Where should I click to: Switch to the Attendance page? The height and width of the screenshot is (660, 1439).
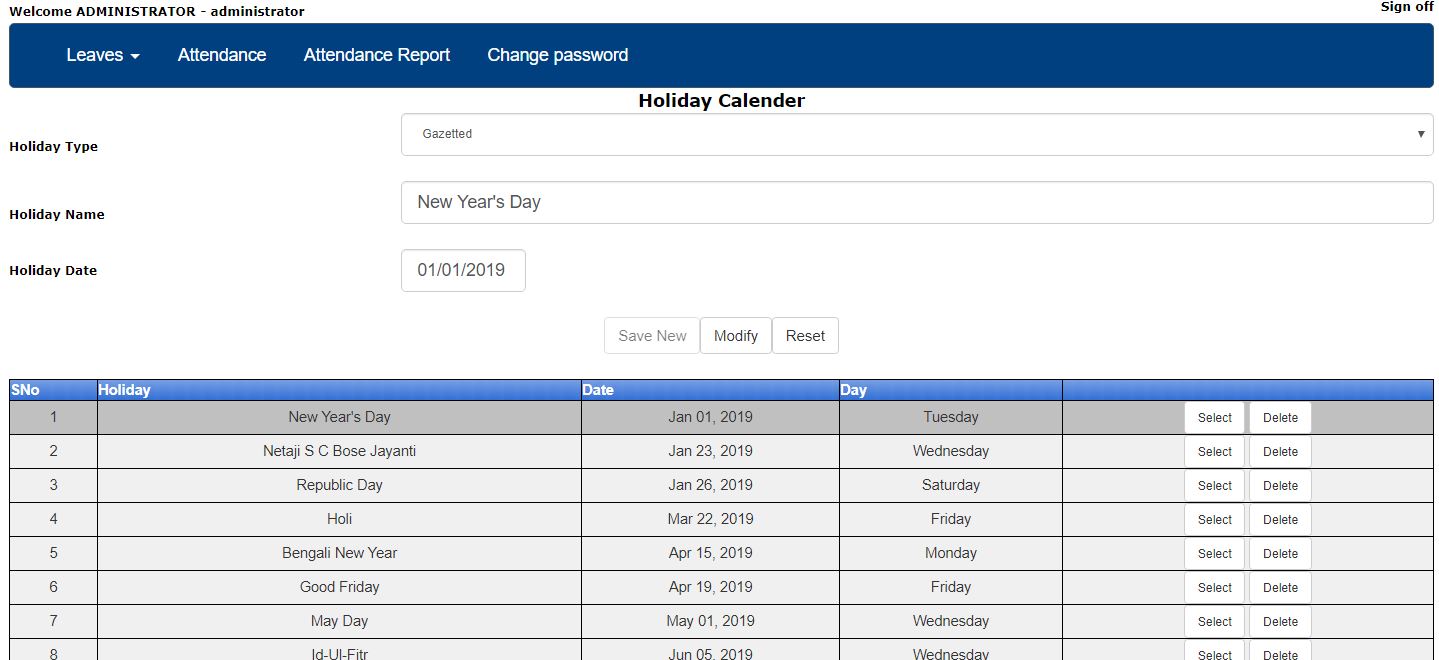click(221, 55)
